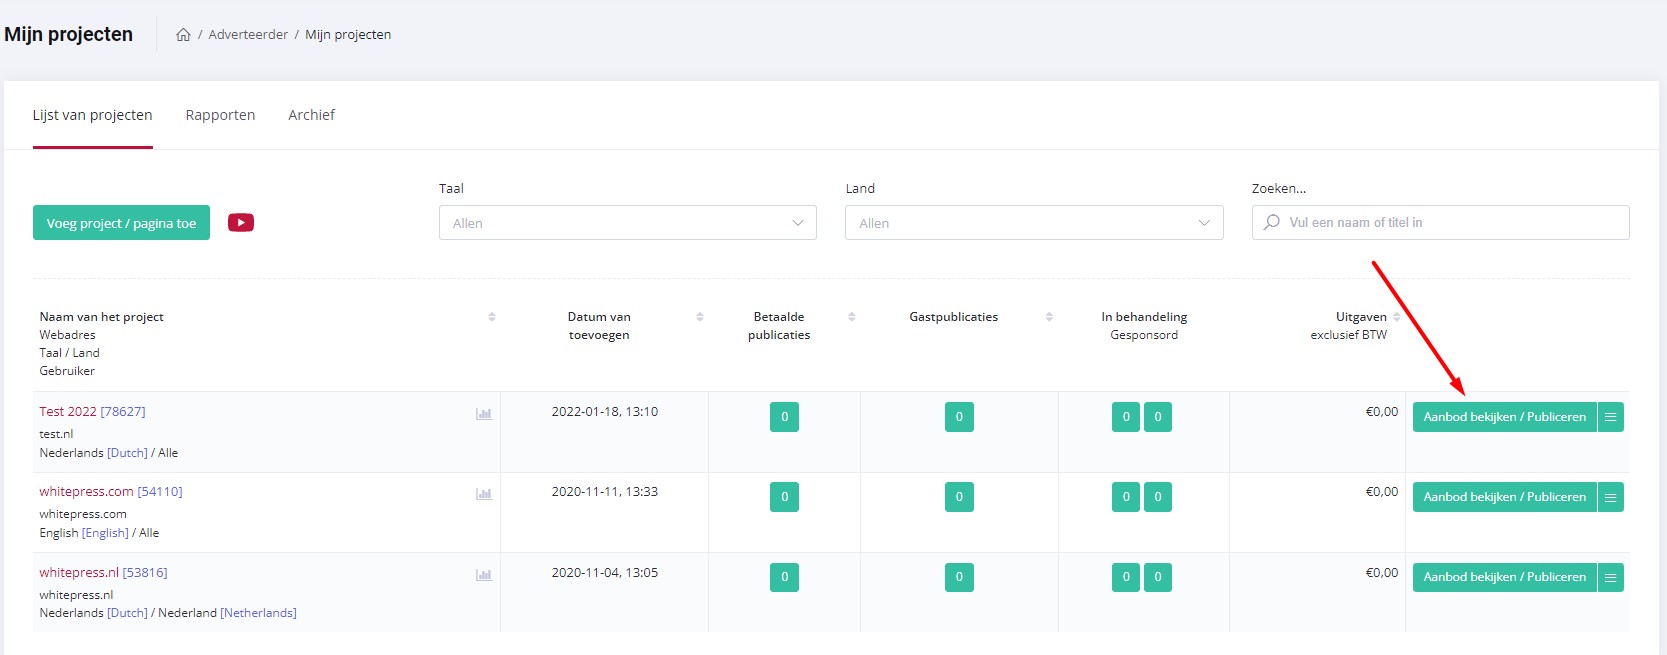The width and height of the screenshot is (1667, 655).
Task: Switch to the Rapporten tab
Action: point(220,115)
